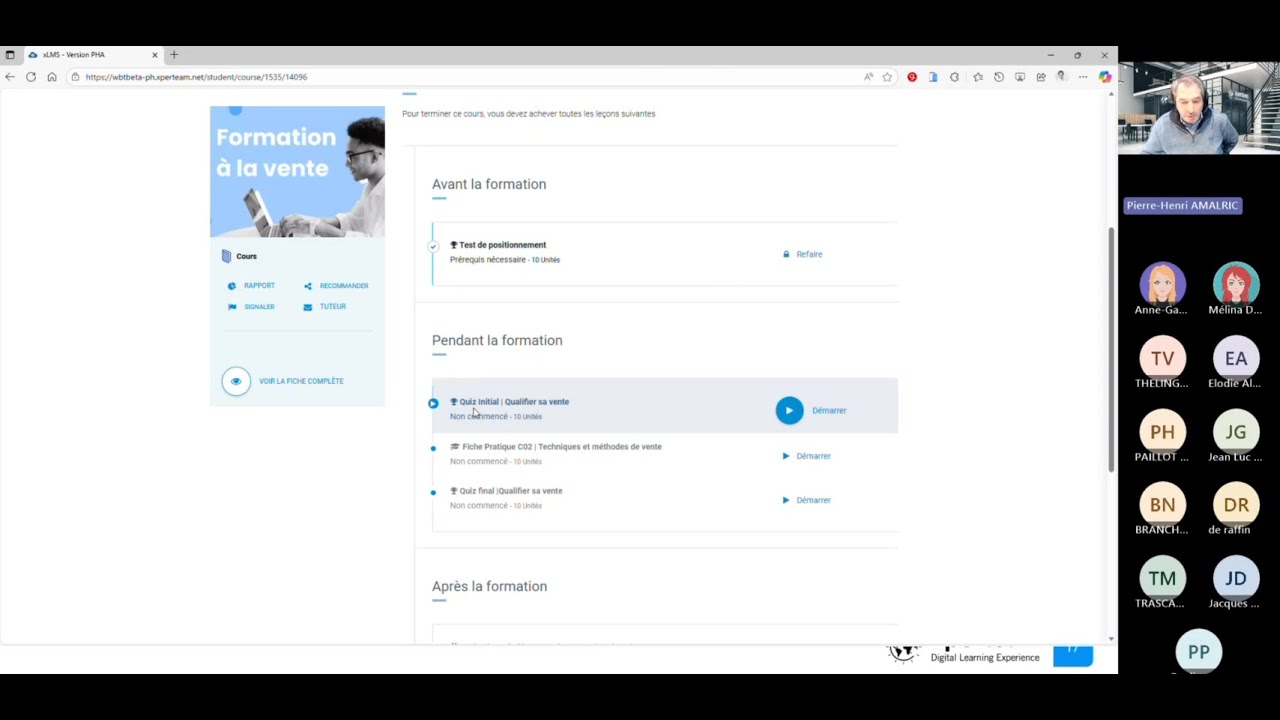Click Démarrer link for Quiz initial
Image resolution: width=1280 pixels, height=720 pixels.
[x=829, y=410]
